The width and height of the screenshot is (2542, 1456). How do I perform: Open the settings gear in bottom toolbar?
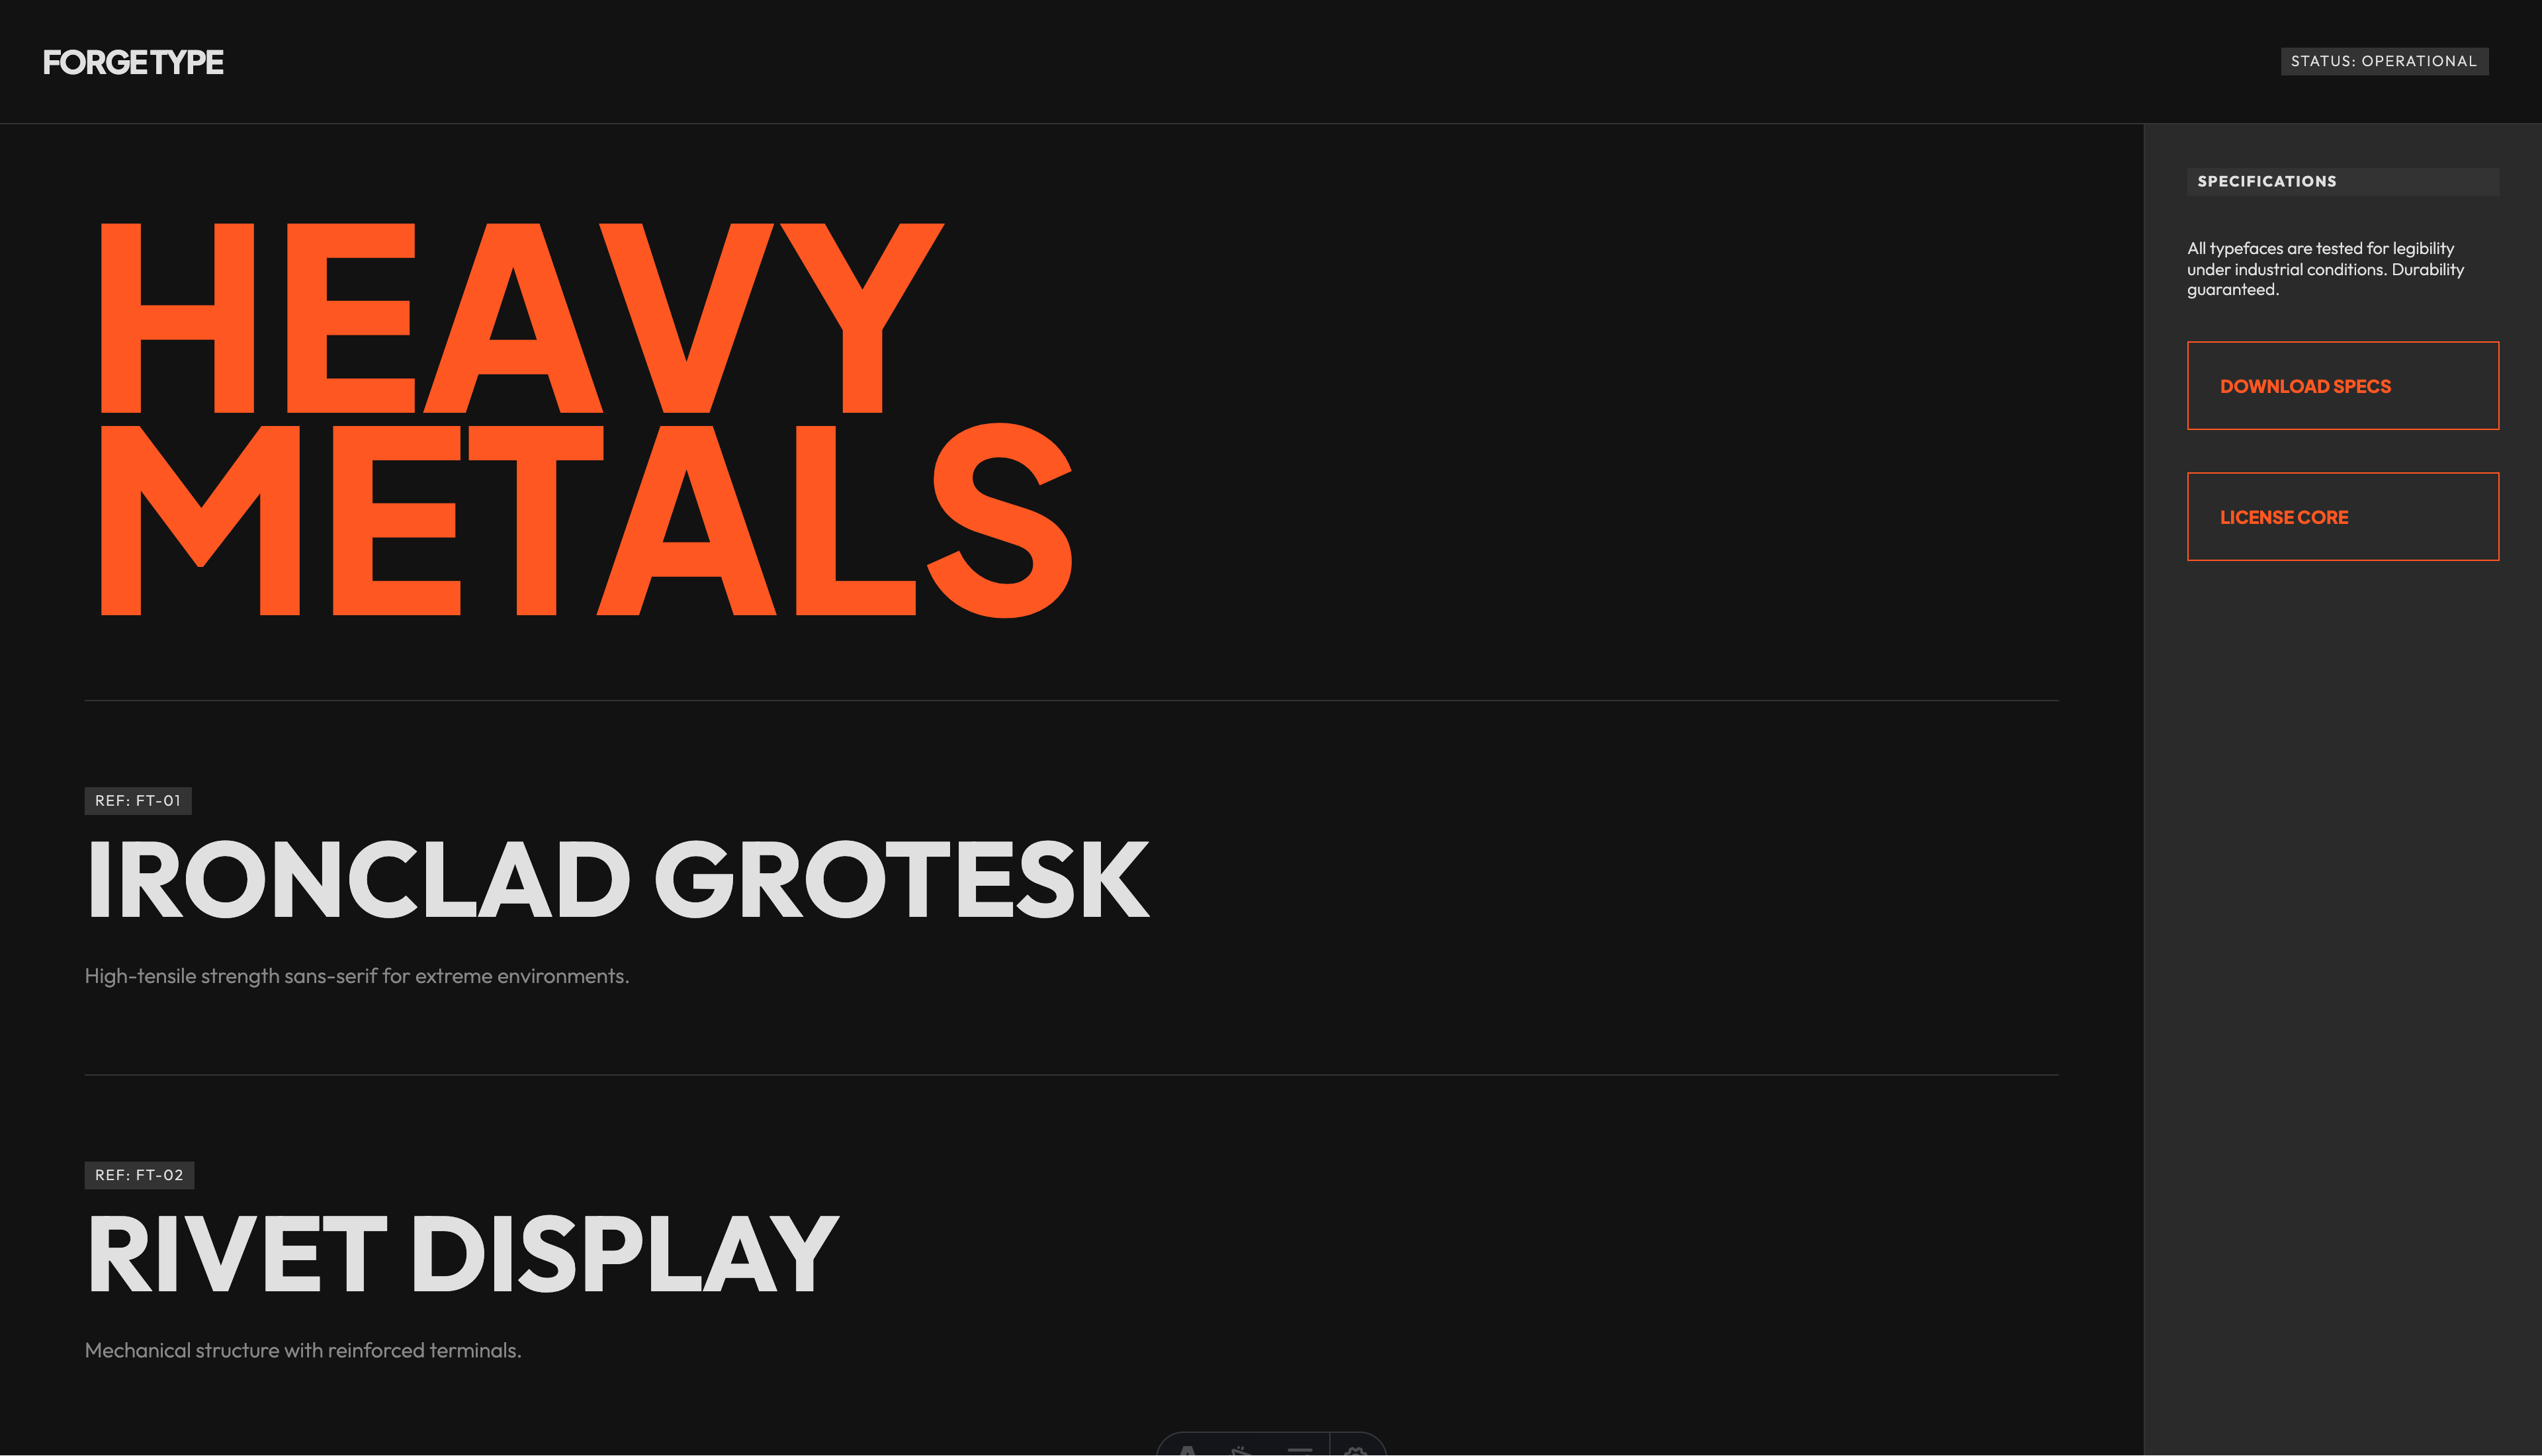point(1356,1449)
